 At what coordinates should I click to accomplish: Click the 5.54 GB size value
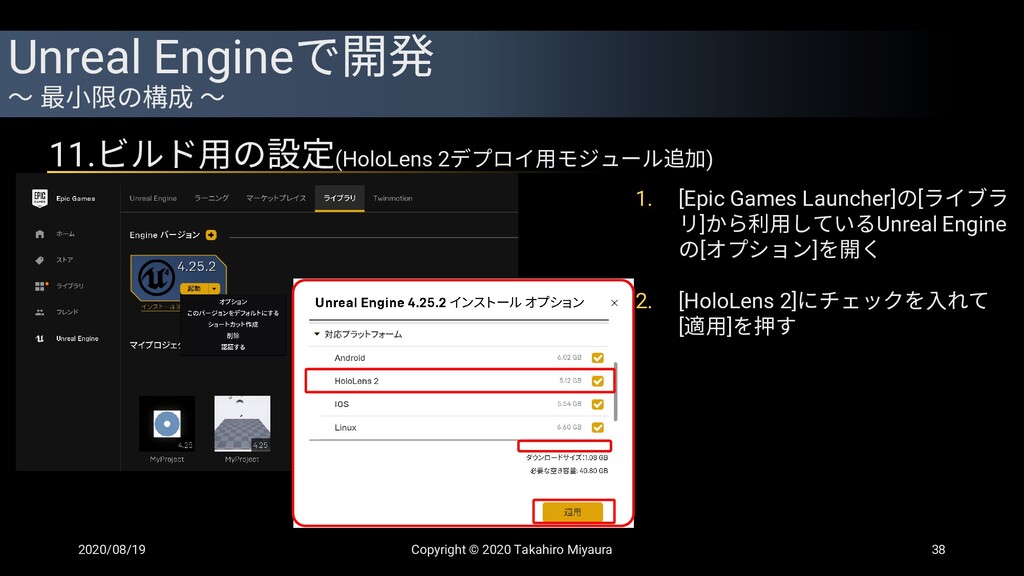pyautogui.click(x=569, y=404)
